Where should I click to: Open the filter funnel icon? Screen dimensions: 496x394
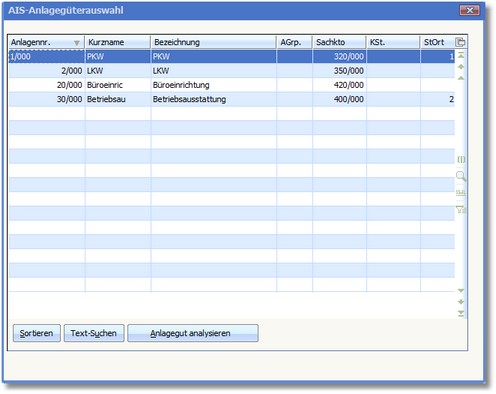pos(461,209)
